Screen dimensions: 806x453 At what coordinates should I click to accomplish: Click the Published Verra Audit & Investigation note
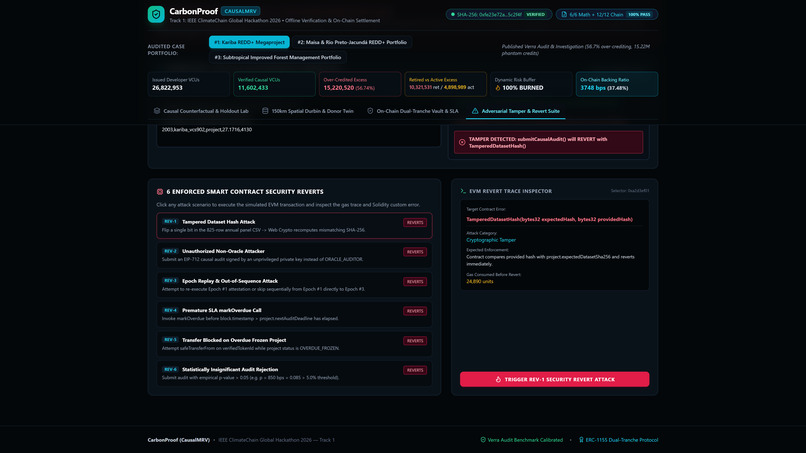576,50
